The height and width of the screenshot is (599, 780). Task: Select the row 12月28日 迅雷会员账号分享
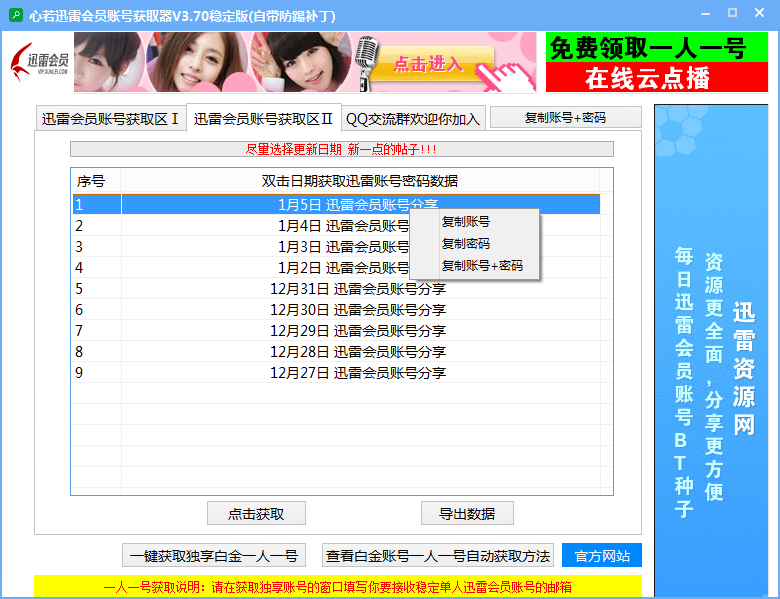(336, 352)
